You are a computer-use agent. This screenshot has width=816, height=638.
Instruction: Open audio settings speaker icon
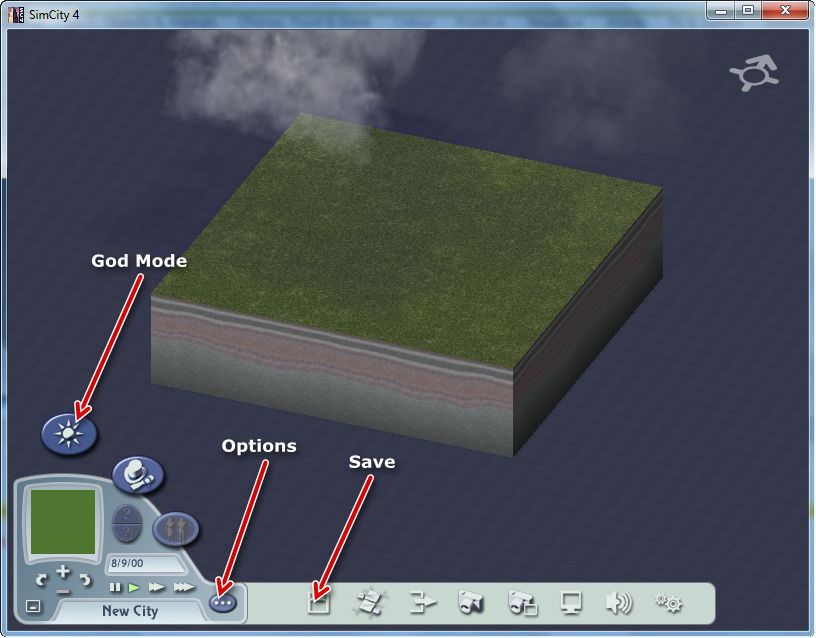click(619, 603)
